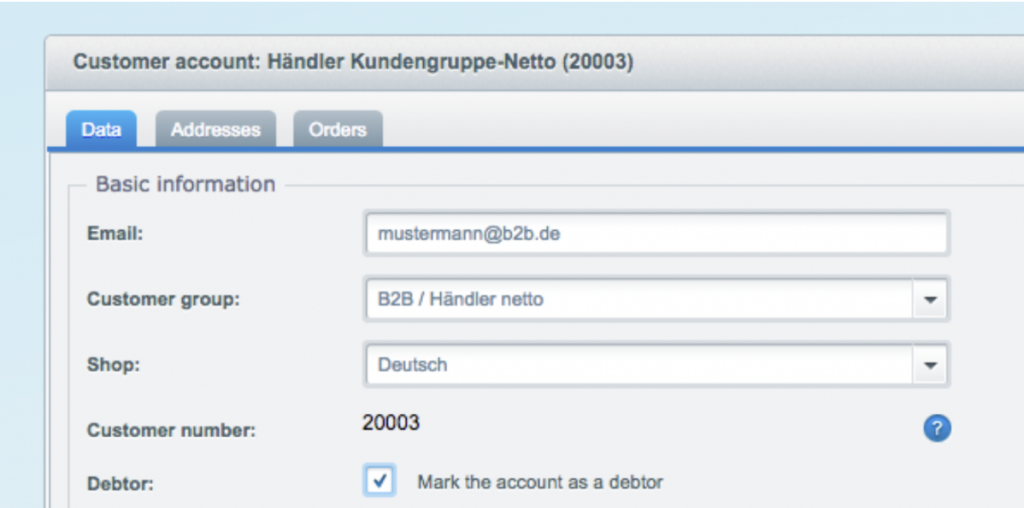Click the "Customer number:" field label

pos(171,431)
